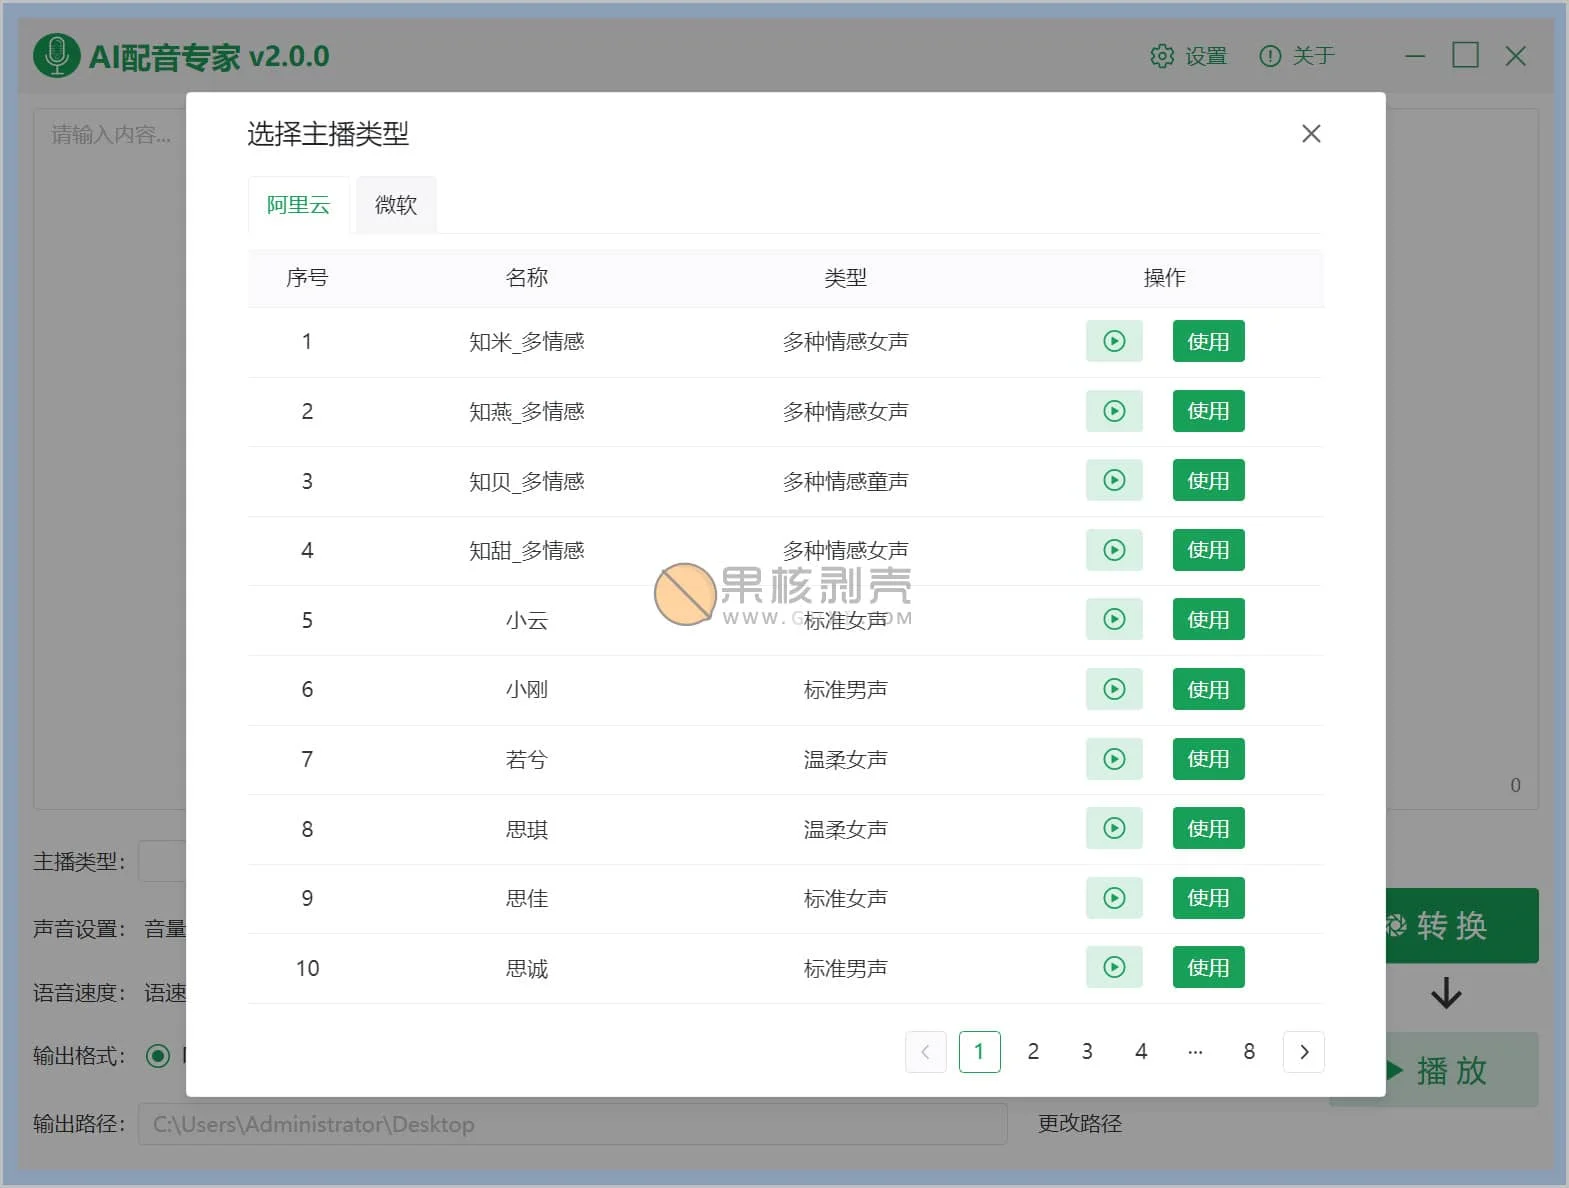Image resolution: width=1569 pixels, height=1188 pixels.
Task: Click the 名称 column header
Action: [527, 278]
